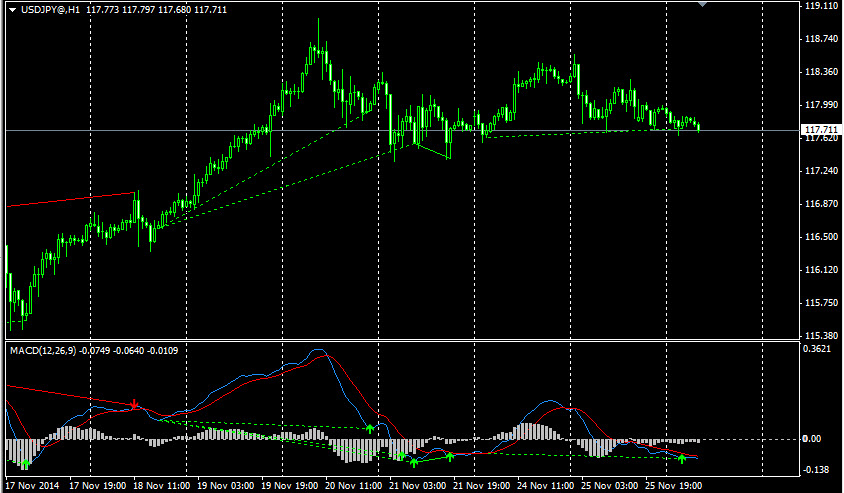This screenshot has width=844, height=493.
Task: Click the 0.00 MACD scale value
Action: [812, 439]
